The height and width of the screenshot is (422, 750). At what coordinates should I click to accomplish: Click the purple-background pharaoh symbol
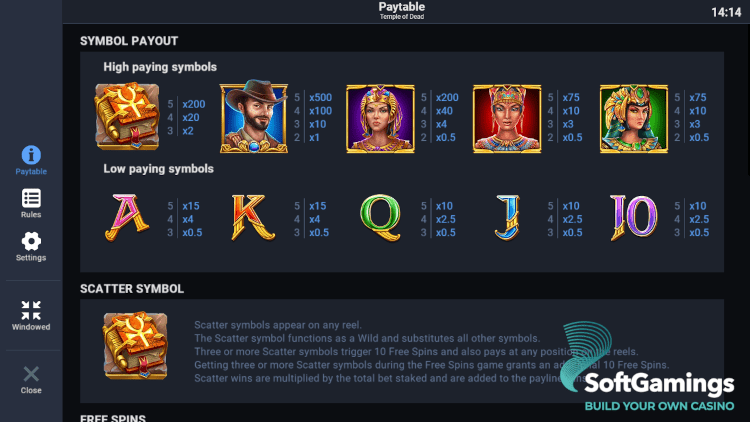coord(373,117)
